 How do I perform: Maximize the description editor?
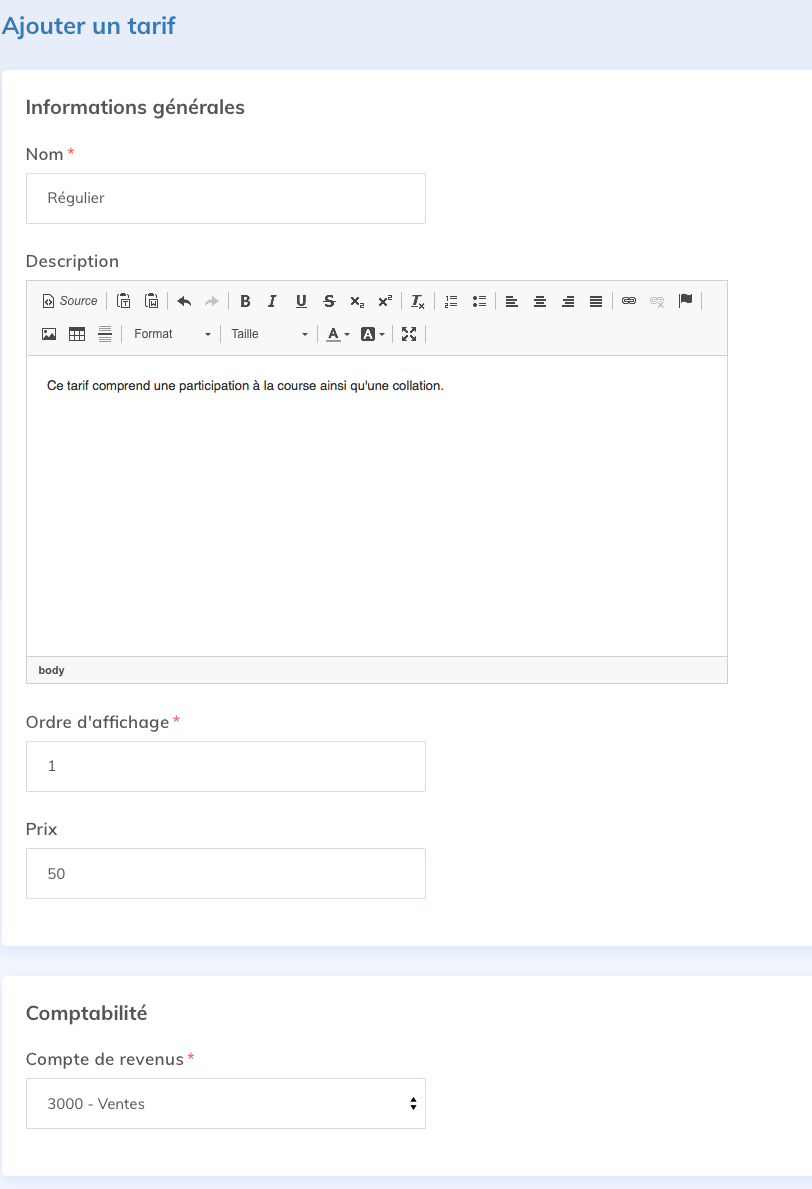click(x=409, y=333)
